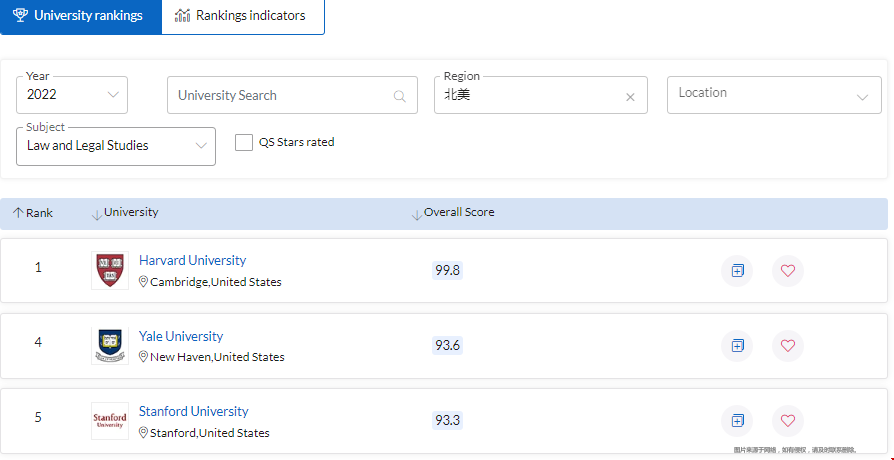Click the chart icon in Rankings indicators tab
Viewport: 894px width, 460px height.
pos(182,15)
